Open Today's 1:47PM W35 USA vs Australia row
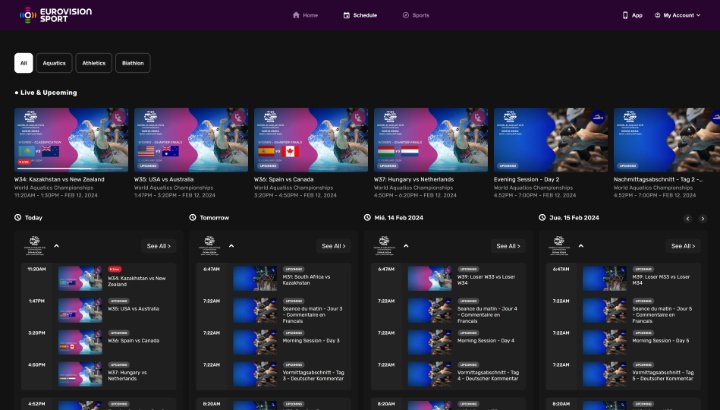 pyautogui.click(x=99, y=310)
